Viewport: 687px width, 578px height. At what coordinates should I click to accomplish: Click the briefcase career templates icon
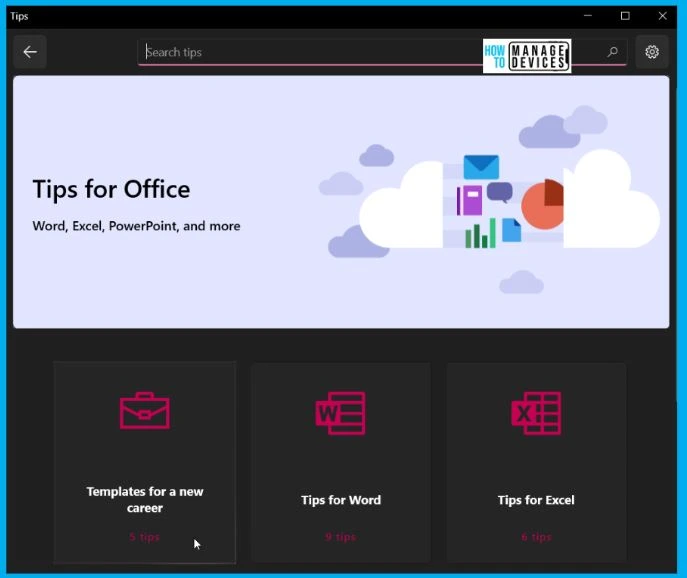tap(145, 411)
